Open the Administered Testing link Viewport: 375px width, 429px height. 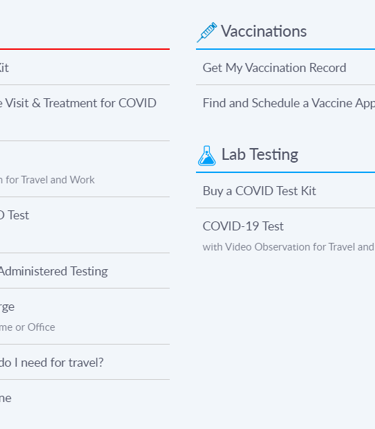(x=54, y=271)
